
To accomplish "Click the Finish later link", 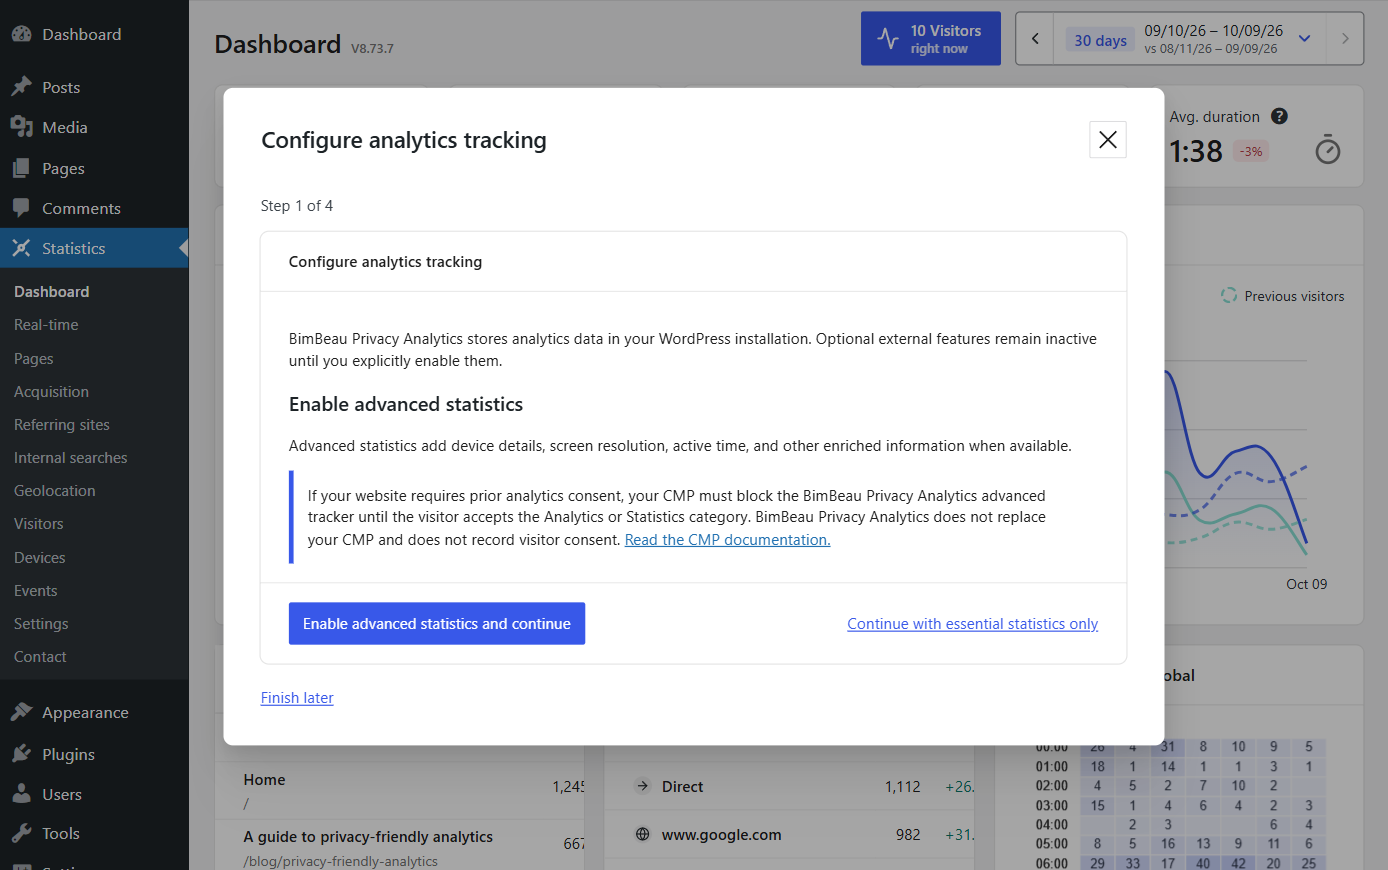I will tap(297, 698).
